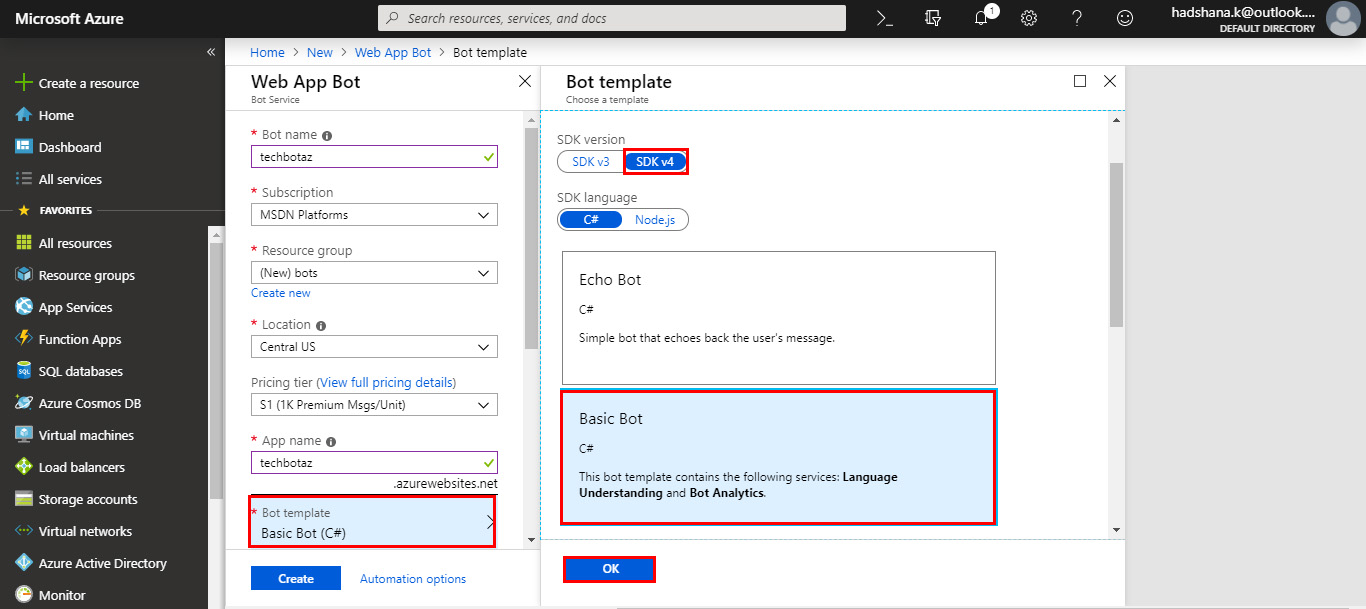Click the App Services globe icon

[x=24, y=307]
